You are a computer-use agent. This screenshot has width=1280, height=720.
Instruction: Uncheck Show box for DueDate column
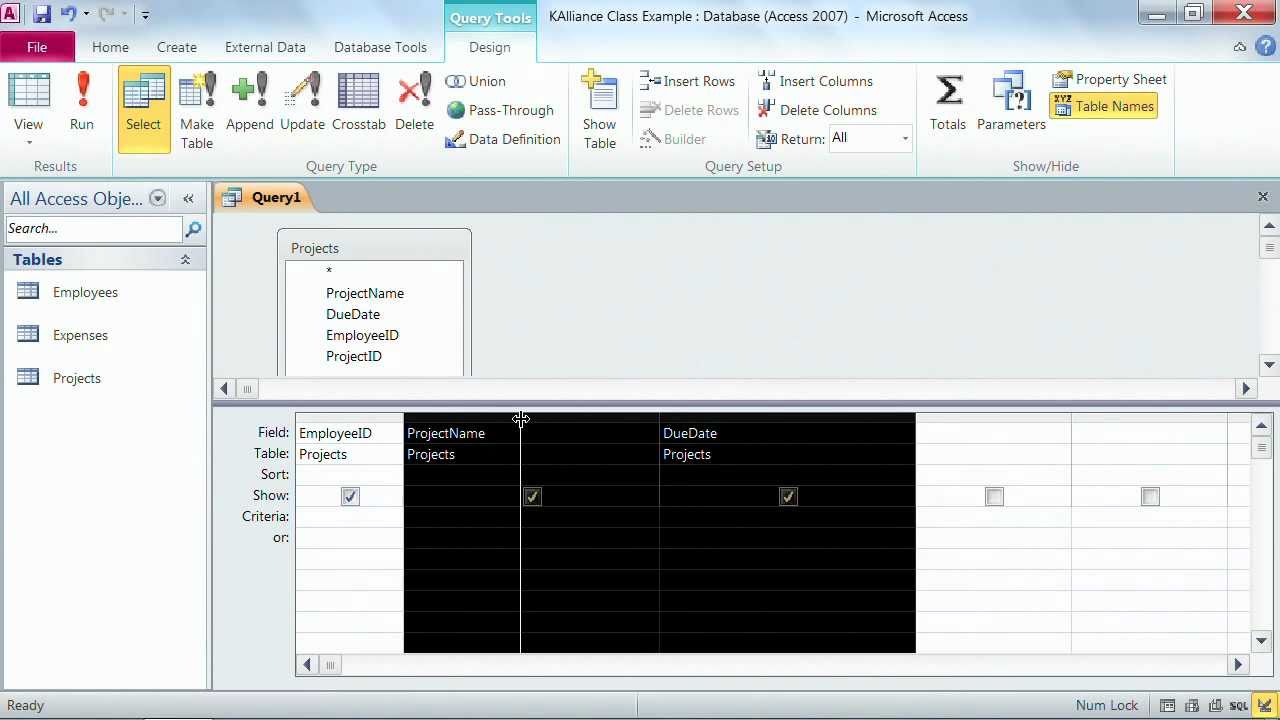coord(788,496)
